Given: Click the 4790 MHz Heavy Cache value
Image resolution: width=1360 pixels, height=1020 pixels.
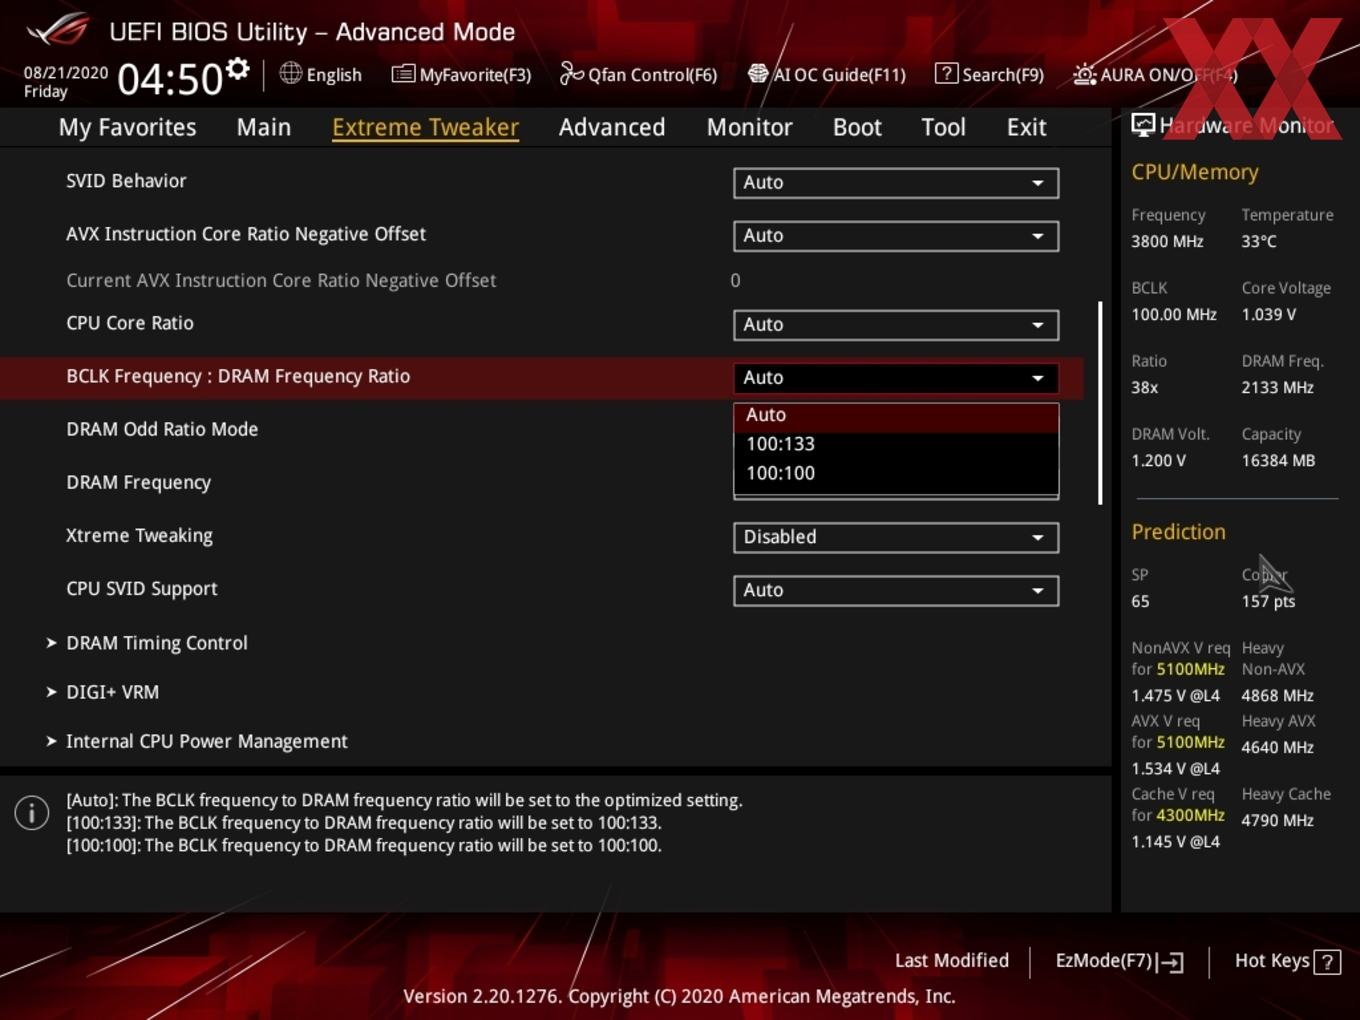Looking at the screenshot, I should click(1277, 820).
